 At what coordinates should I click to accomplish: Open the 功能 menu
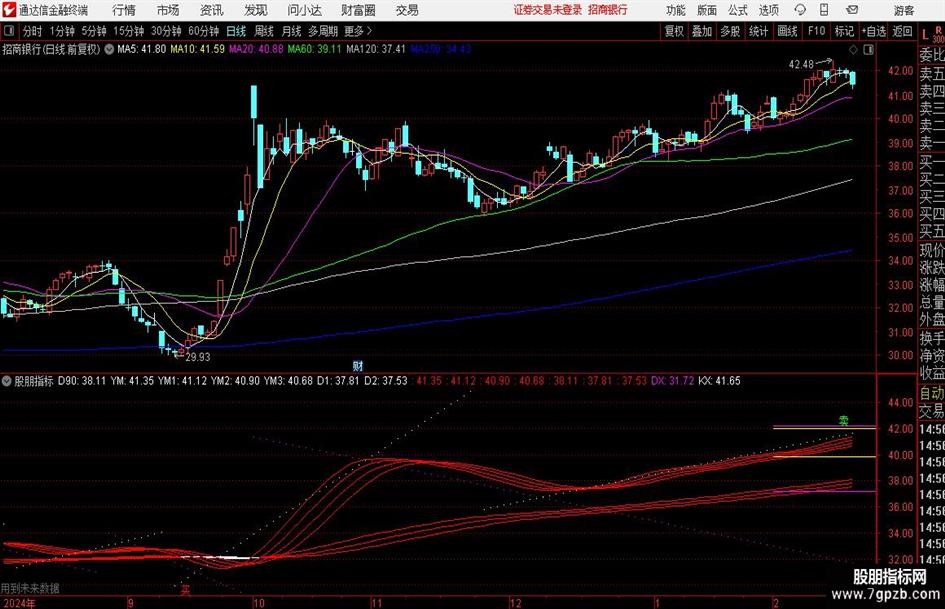676,10
